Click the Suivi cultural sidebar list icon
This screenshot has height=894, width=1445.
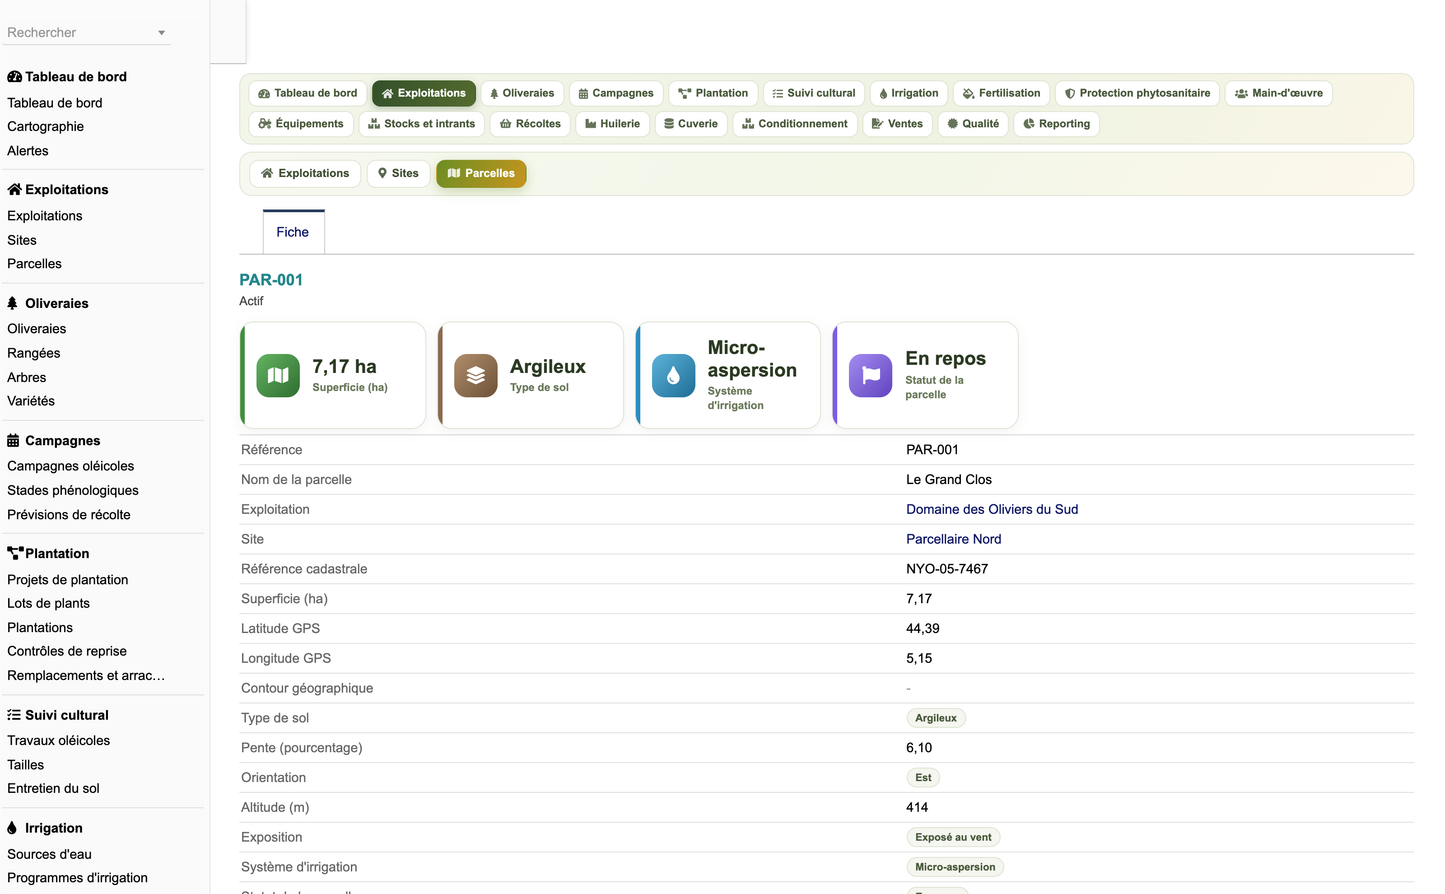click(14, 715)
